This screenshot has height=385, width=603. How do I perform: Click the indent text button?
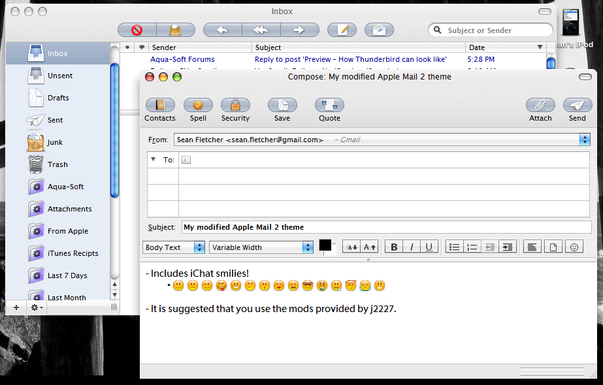coord(507,247)
